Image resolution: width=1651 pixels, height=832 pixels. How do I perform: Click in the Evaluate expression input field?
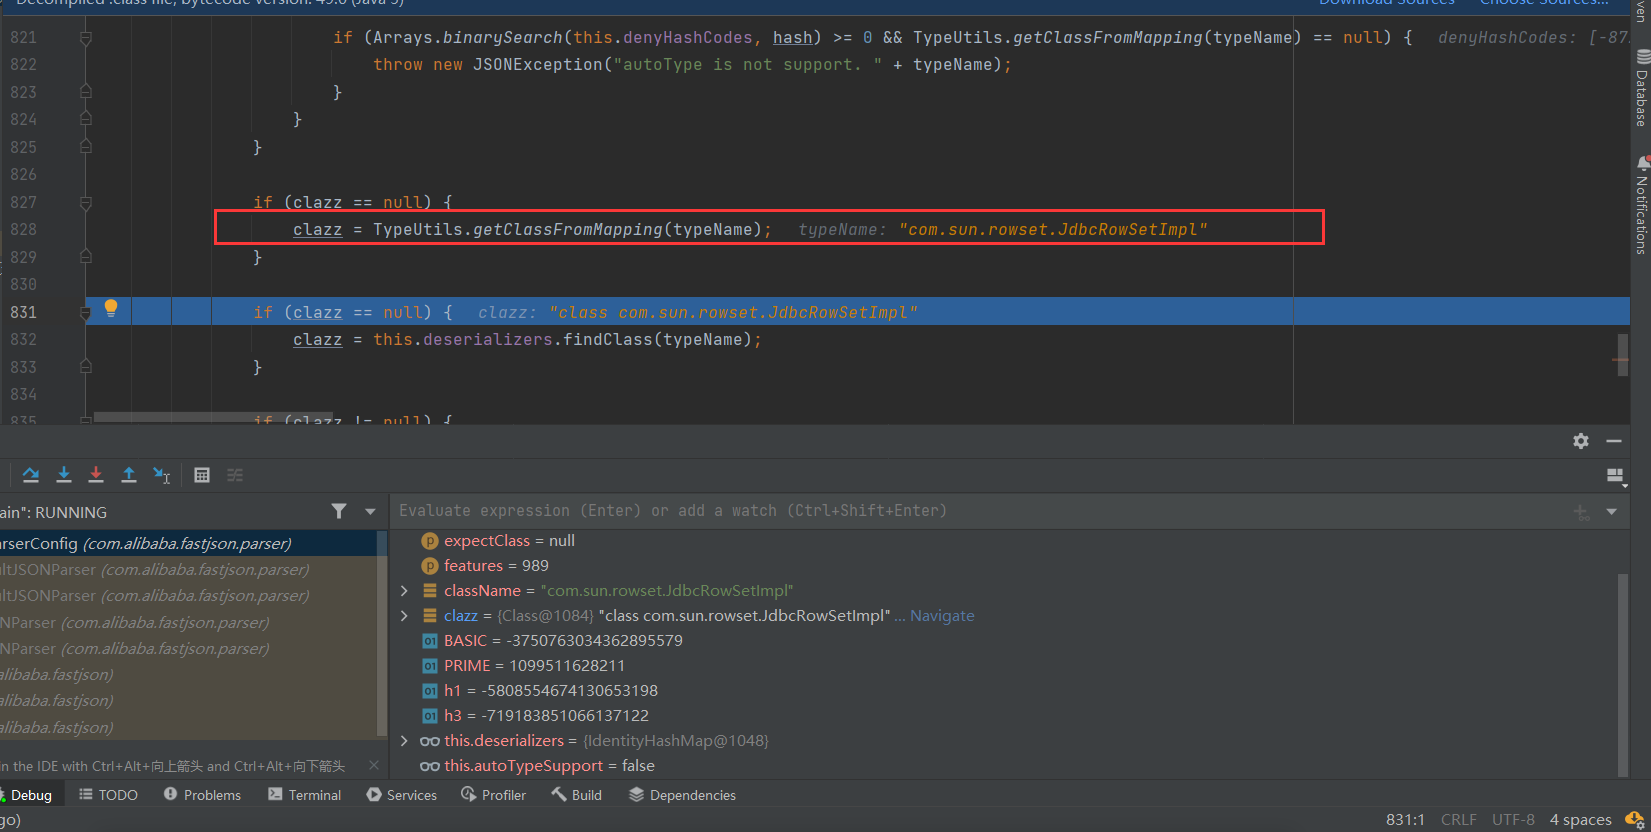[980, 511]
